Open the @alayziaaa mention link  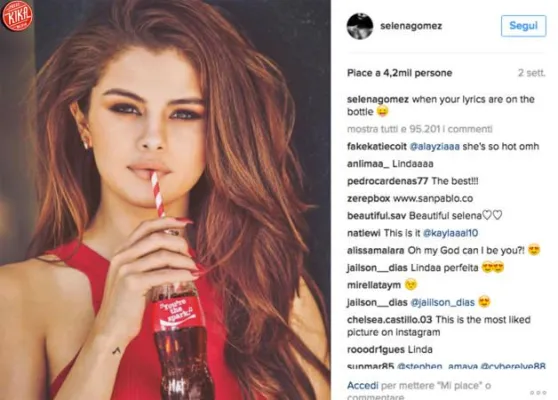[x=435, y=146]
